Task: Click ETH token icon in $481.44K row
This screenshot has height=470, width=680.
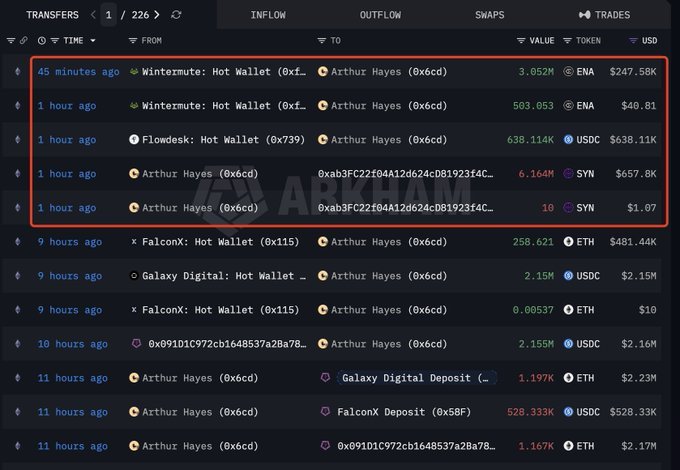Action: point(568,242)
